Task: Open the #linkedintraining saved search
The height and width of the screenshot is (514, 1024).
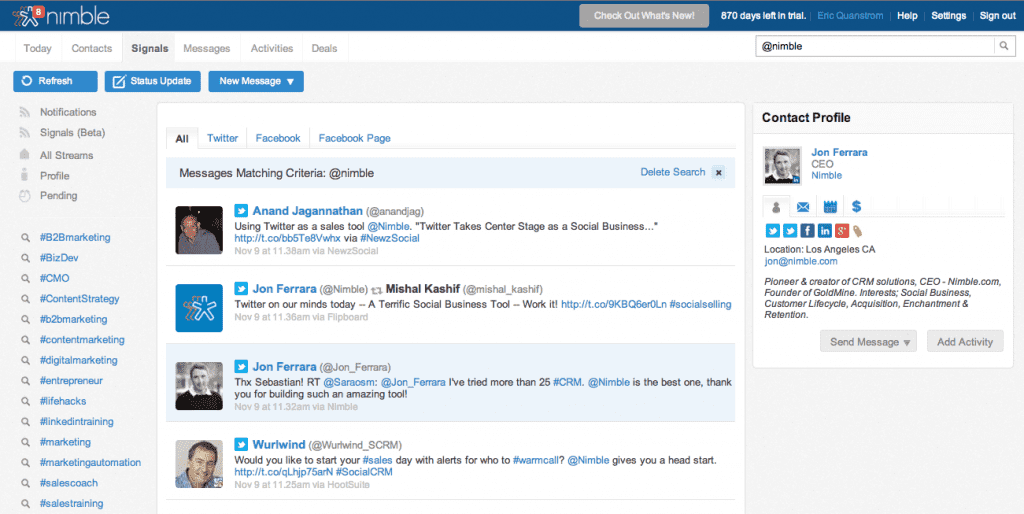Action: (x=76, y=421)
